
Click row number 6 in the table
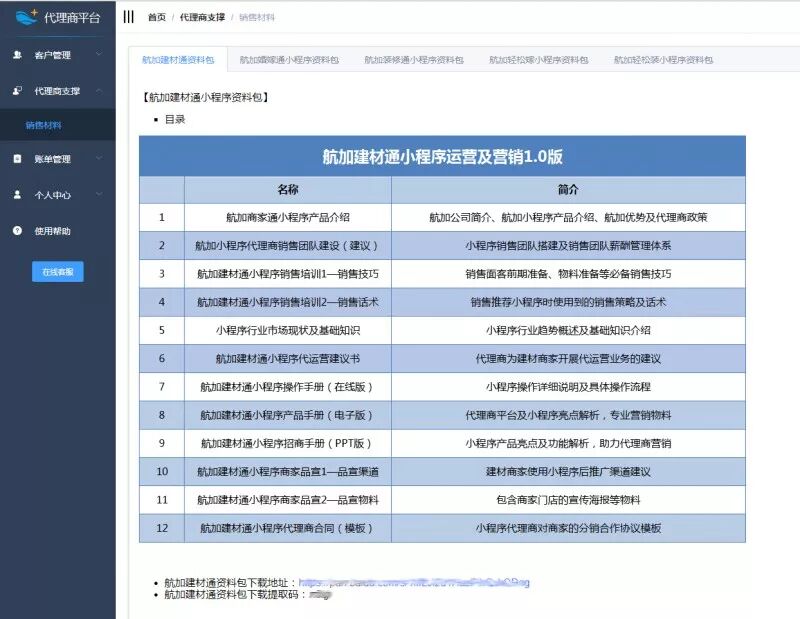tap(162, 359)
